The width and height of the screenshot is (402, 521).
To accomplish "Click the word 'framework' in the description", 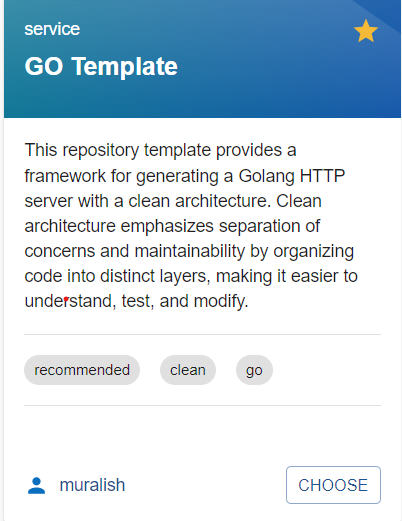I will pyautogui.click(x=65, y=176).
